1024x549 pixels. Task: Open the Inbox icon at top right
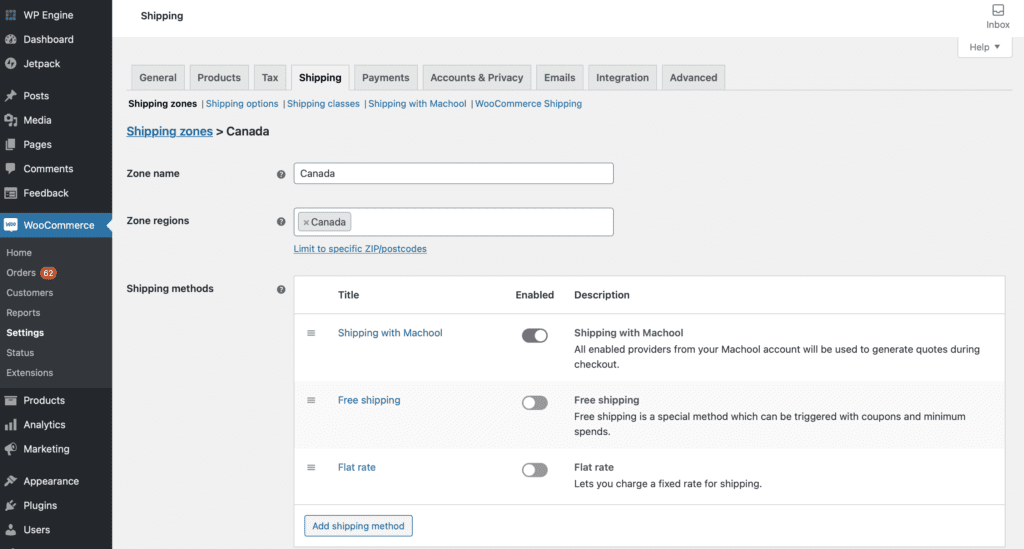click(x=998, y=10)
